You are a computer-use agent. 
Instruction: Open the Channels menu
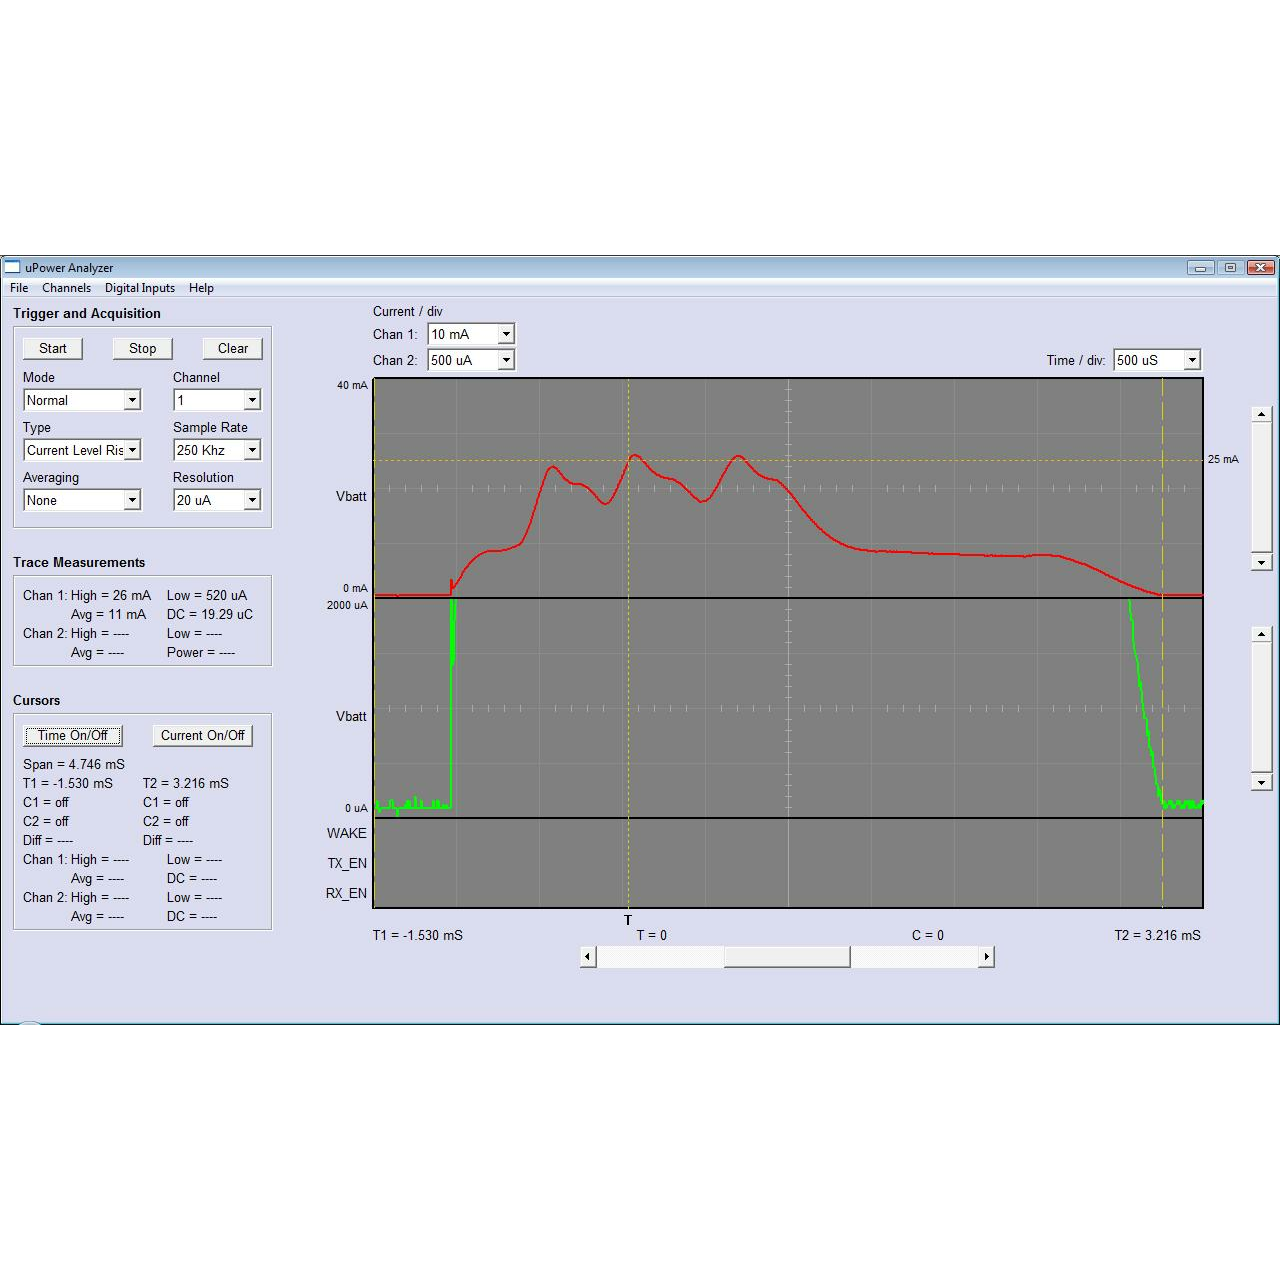(x=66, y=288)
